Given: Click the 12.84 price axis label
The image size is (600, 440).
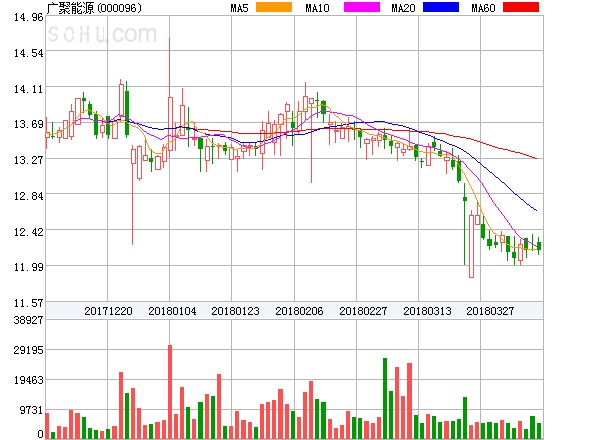Looking at the screenshot, I should tap(29, 196).
